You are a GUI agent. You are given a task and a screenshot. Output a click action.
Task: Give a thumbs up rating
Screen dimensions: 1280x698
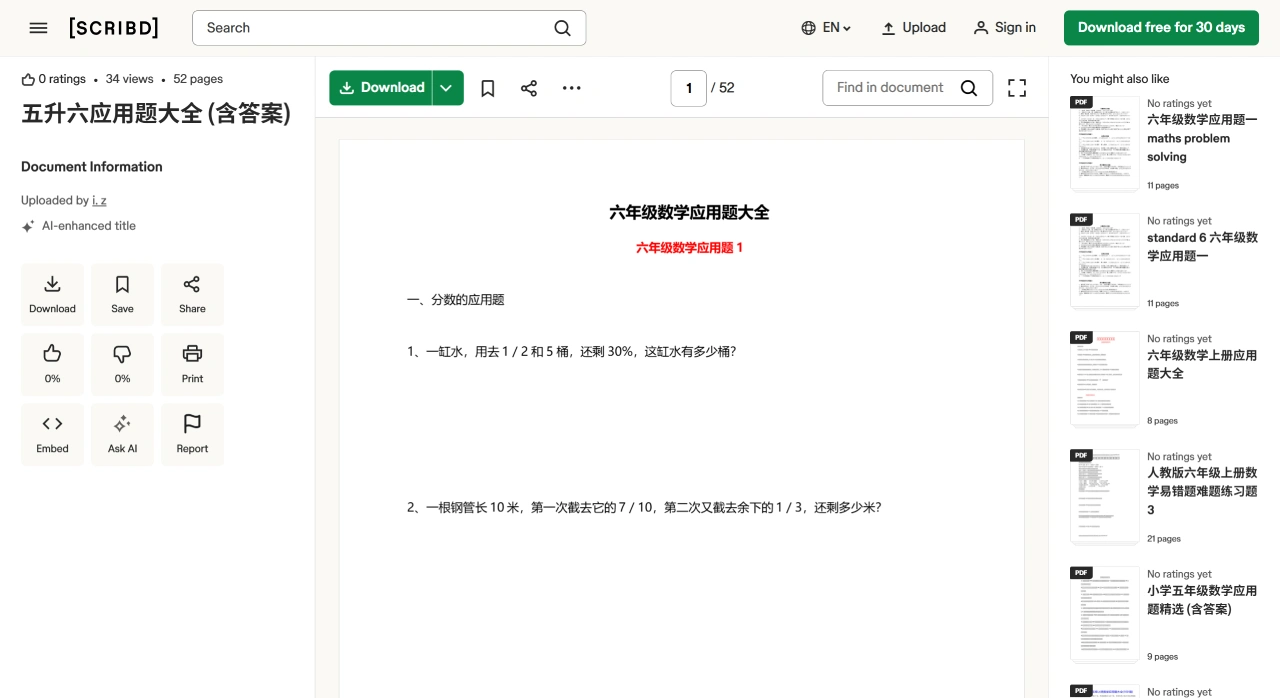52,365
